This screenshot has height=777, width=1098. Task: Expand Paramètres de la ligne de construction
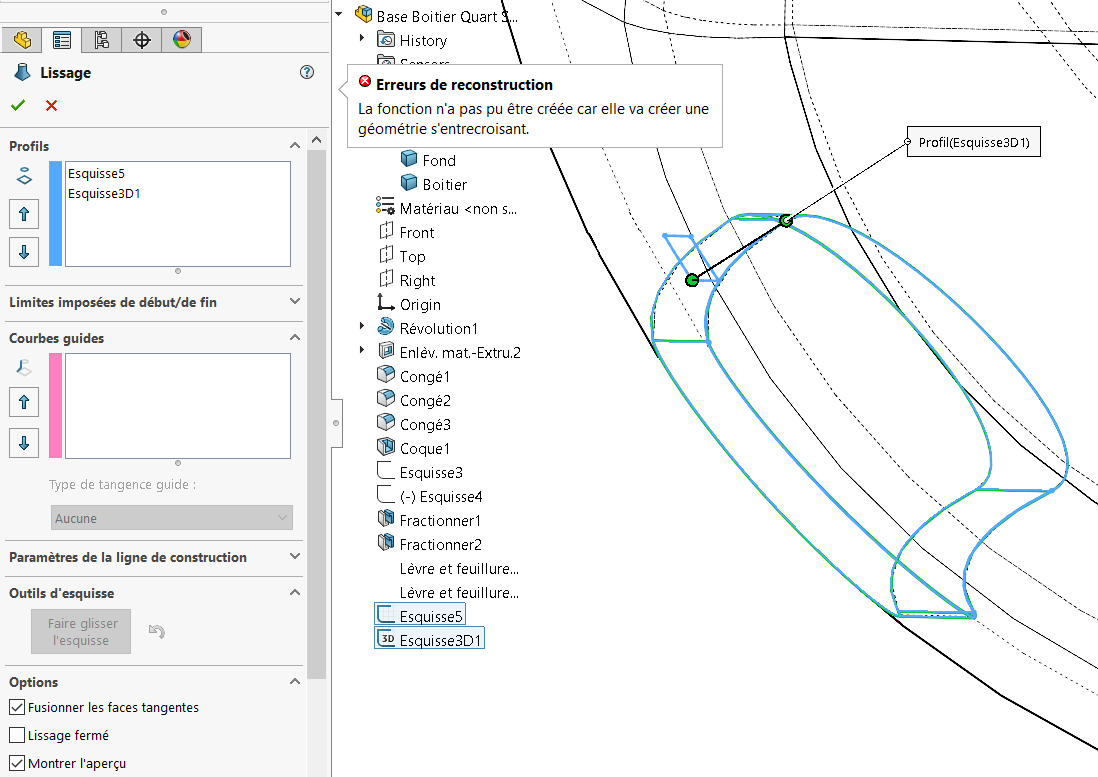[x=154, y=556]
